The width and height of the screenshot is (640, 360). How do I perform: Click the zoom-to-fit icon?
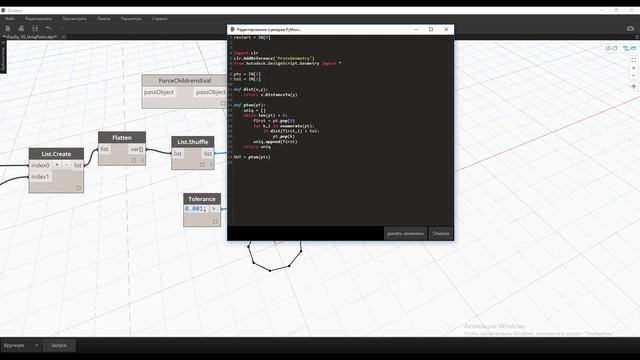tap(633, 60)
